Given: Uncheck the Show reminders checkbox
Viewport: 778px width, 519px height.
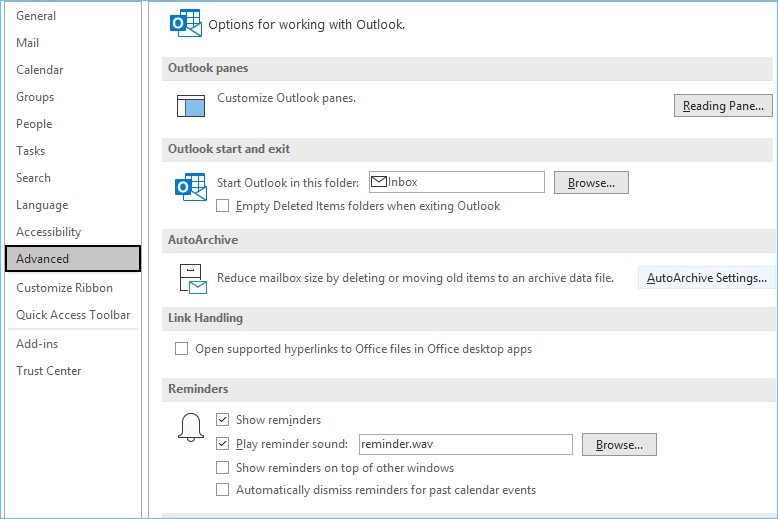Looking at the screenshot, I should 223,420.
